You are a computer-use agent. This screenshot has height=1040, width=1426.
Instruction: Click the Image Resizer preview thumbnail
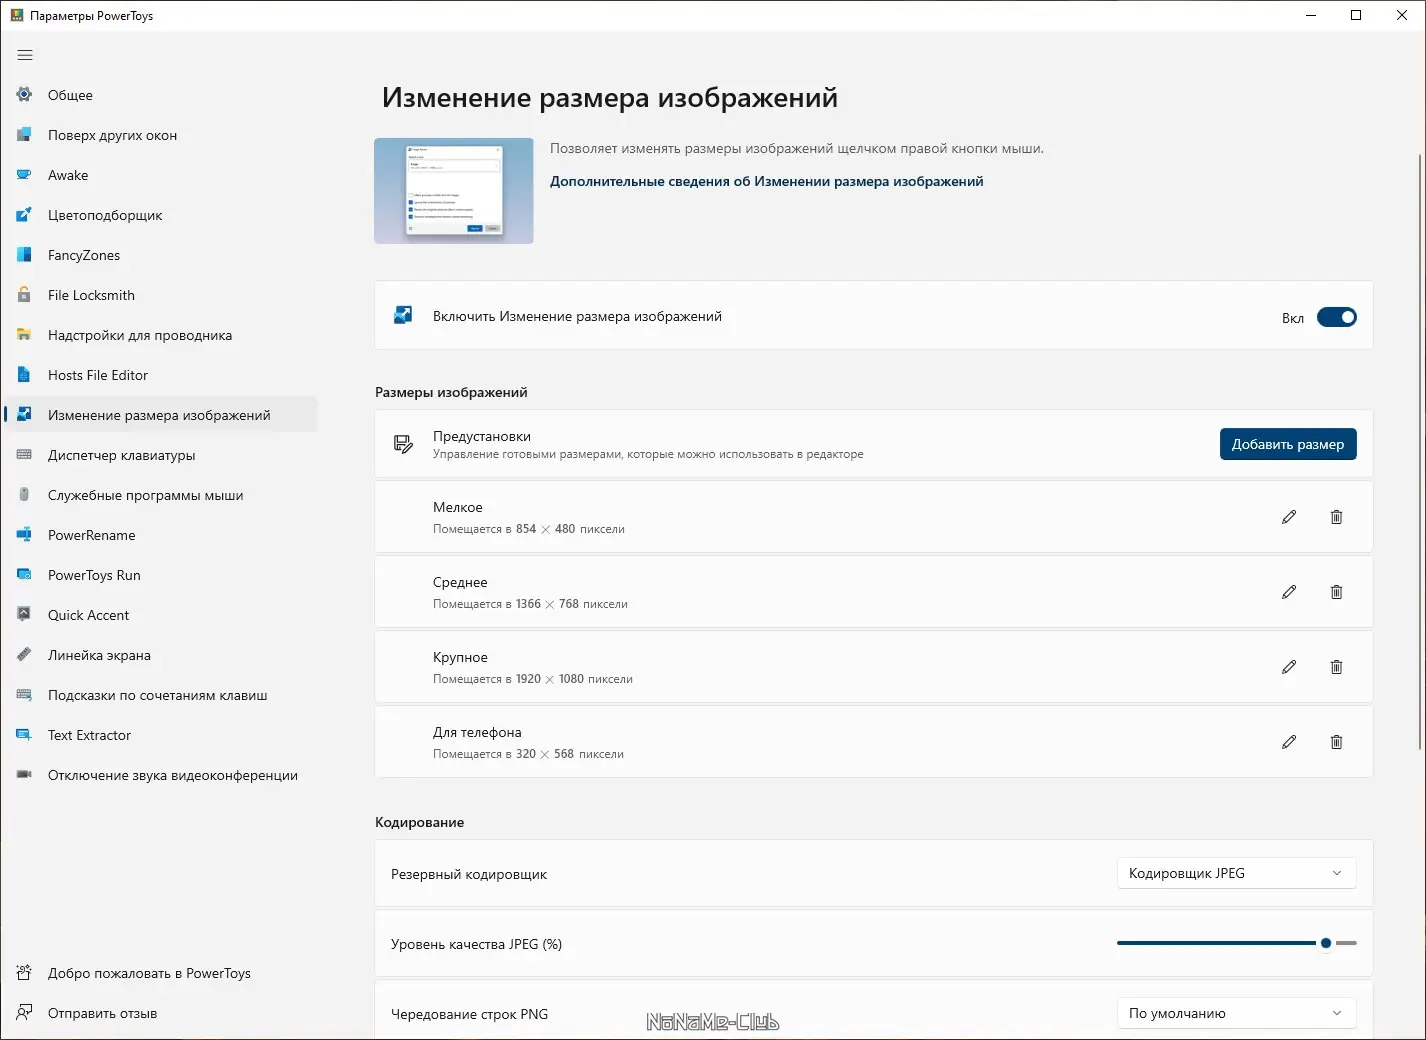tap(454, 191)
